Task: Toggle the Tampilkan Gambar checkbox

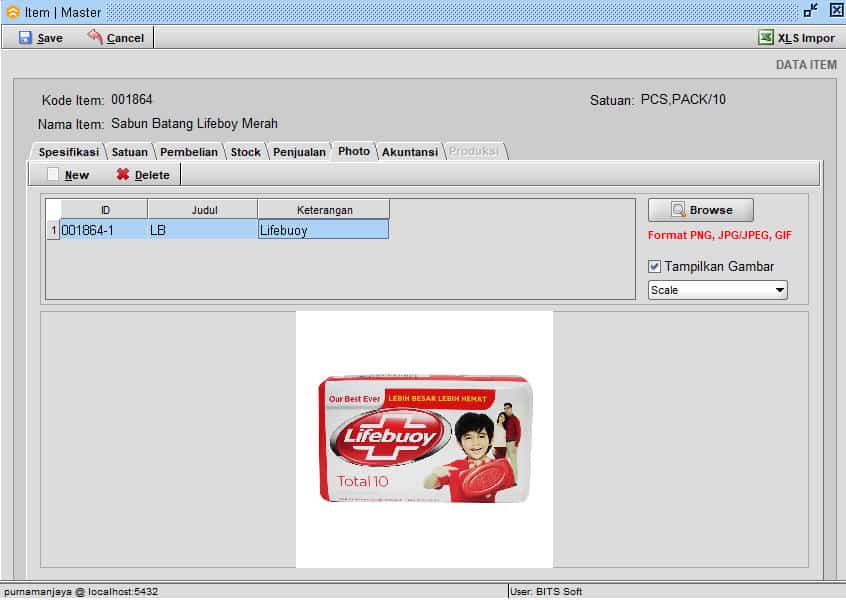Action: point(655,266)
